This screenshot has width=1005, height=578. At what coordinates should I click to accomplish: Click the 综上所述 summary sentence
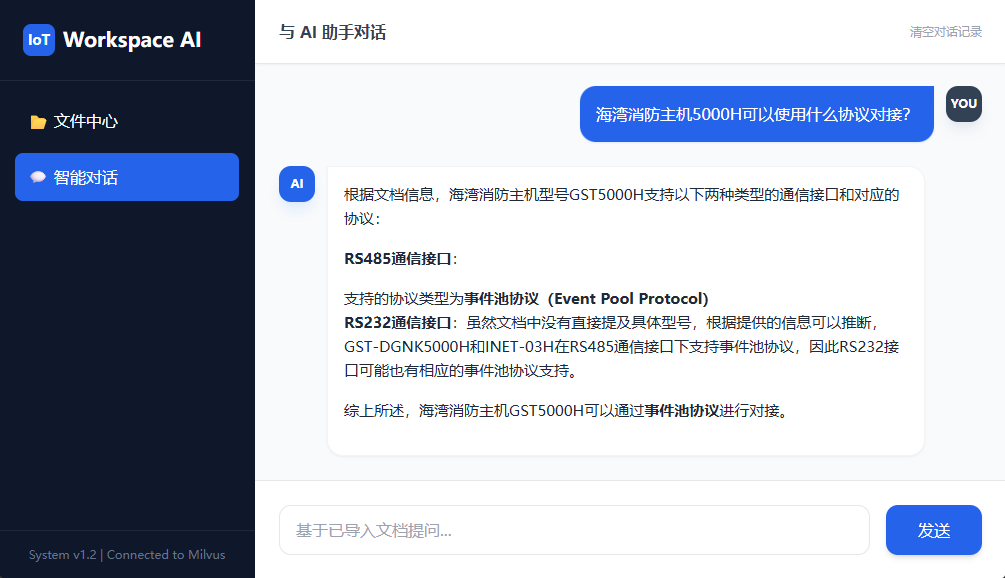(x=567, y=411)
